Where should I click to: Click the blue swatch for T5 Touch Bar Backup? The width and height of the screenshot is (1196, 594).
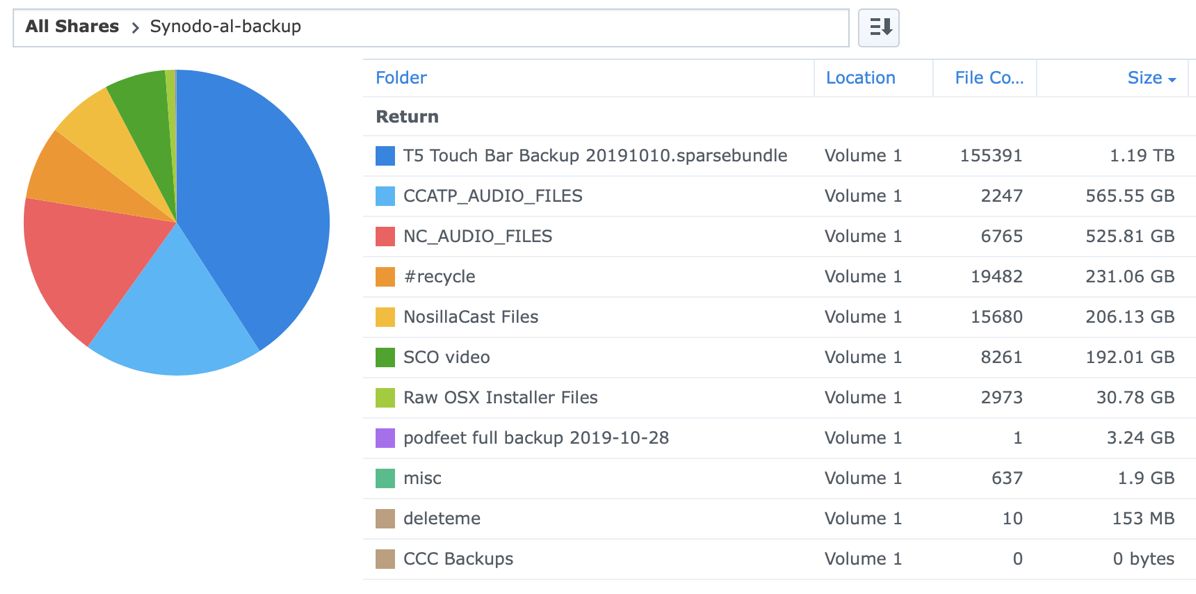[385, 156]
